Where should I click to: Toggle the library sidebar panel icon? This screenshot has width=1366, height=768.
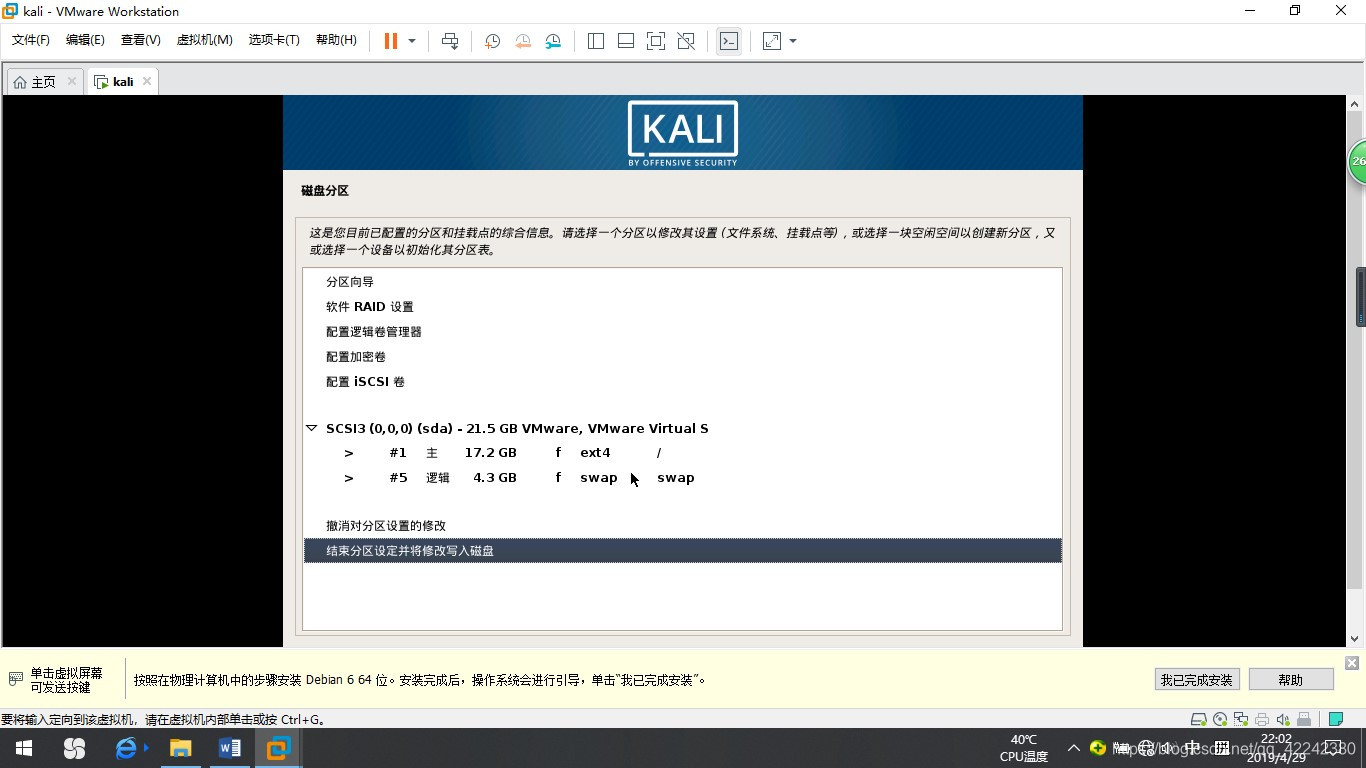pyautogui.click(x=596, y=41)
